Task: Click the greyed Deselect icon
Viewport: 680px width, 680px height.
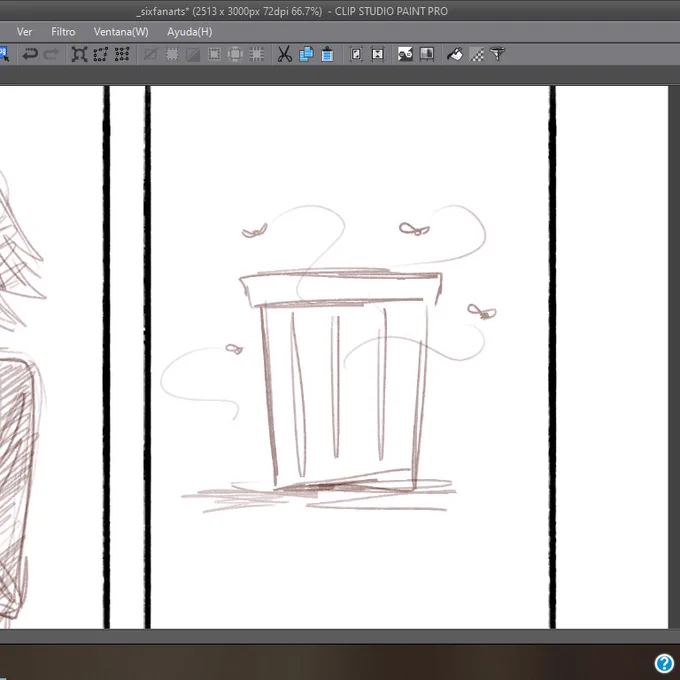Action: 150,54
